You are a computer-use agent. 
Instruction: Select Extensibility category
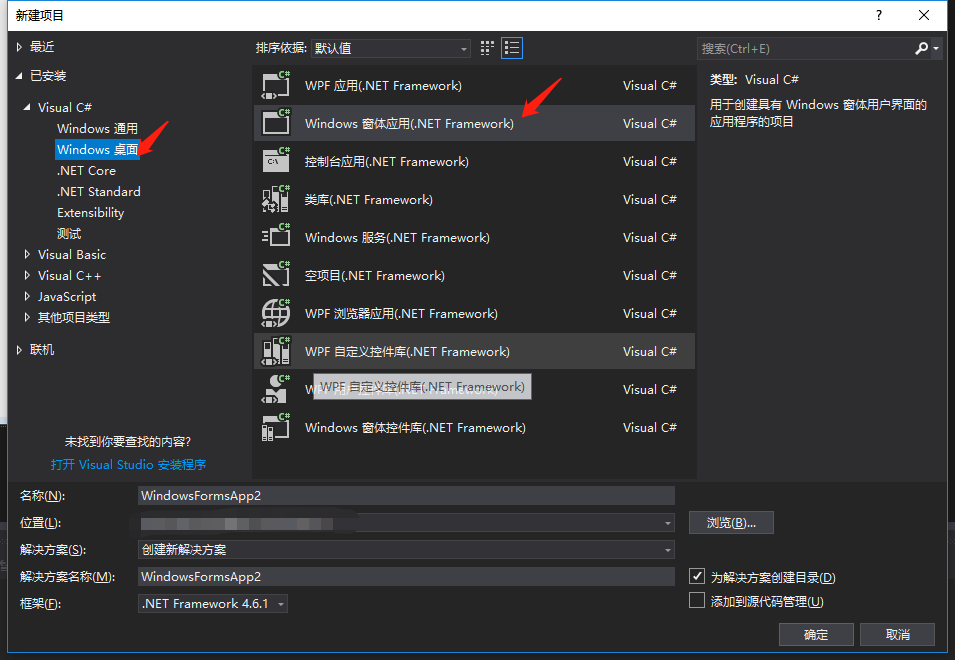click(x=91, y=212)
